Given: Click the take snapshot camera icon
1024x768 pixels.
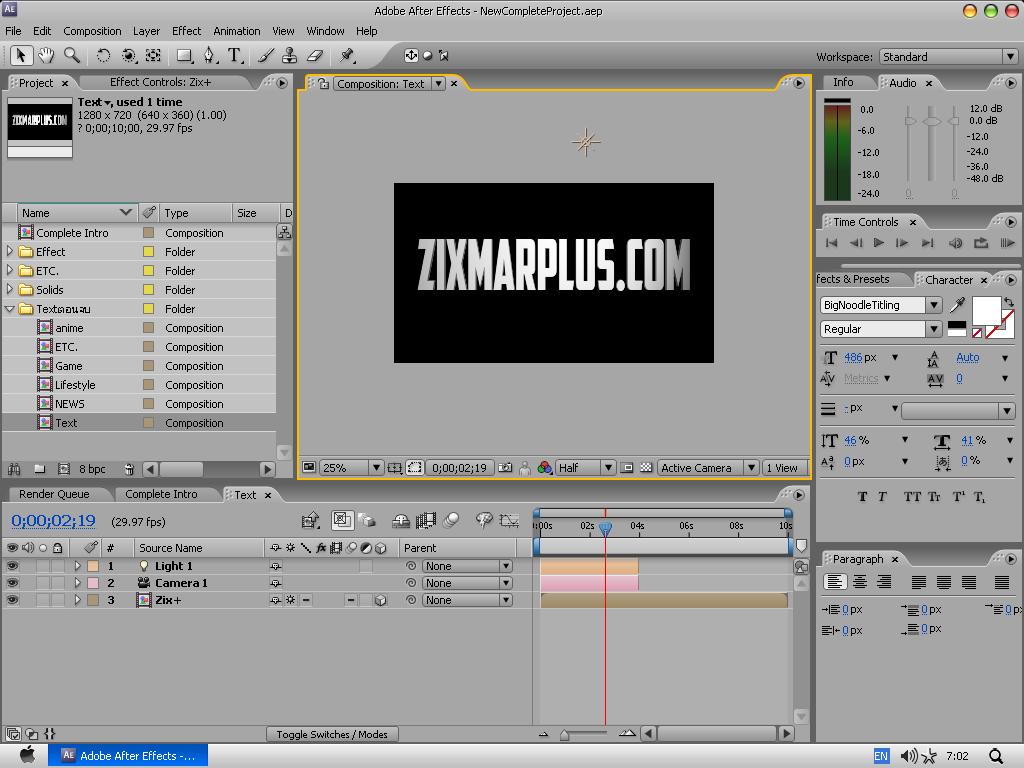Looking at the screenshot, I should point(505,468).
